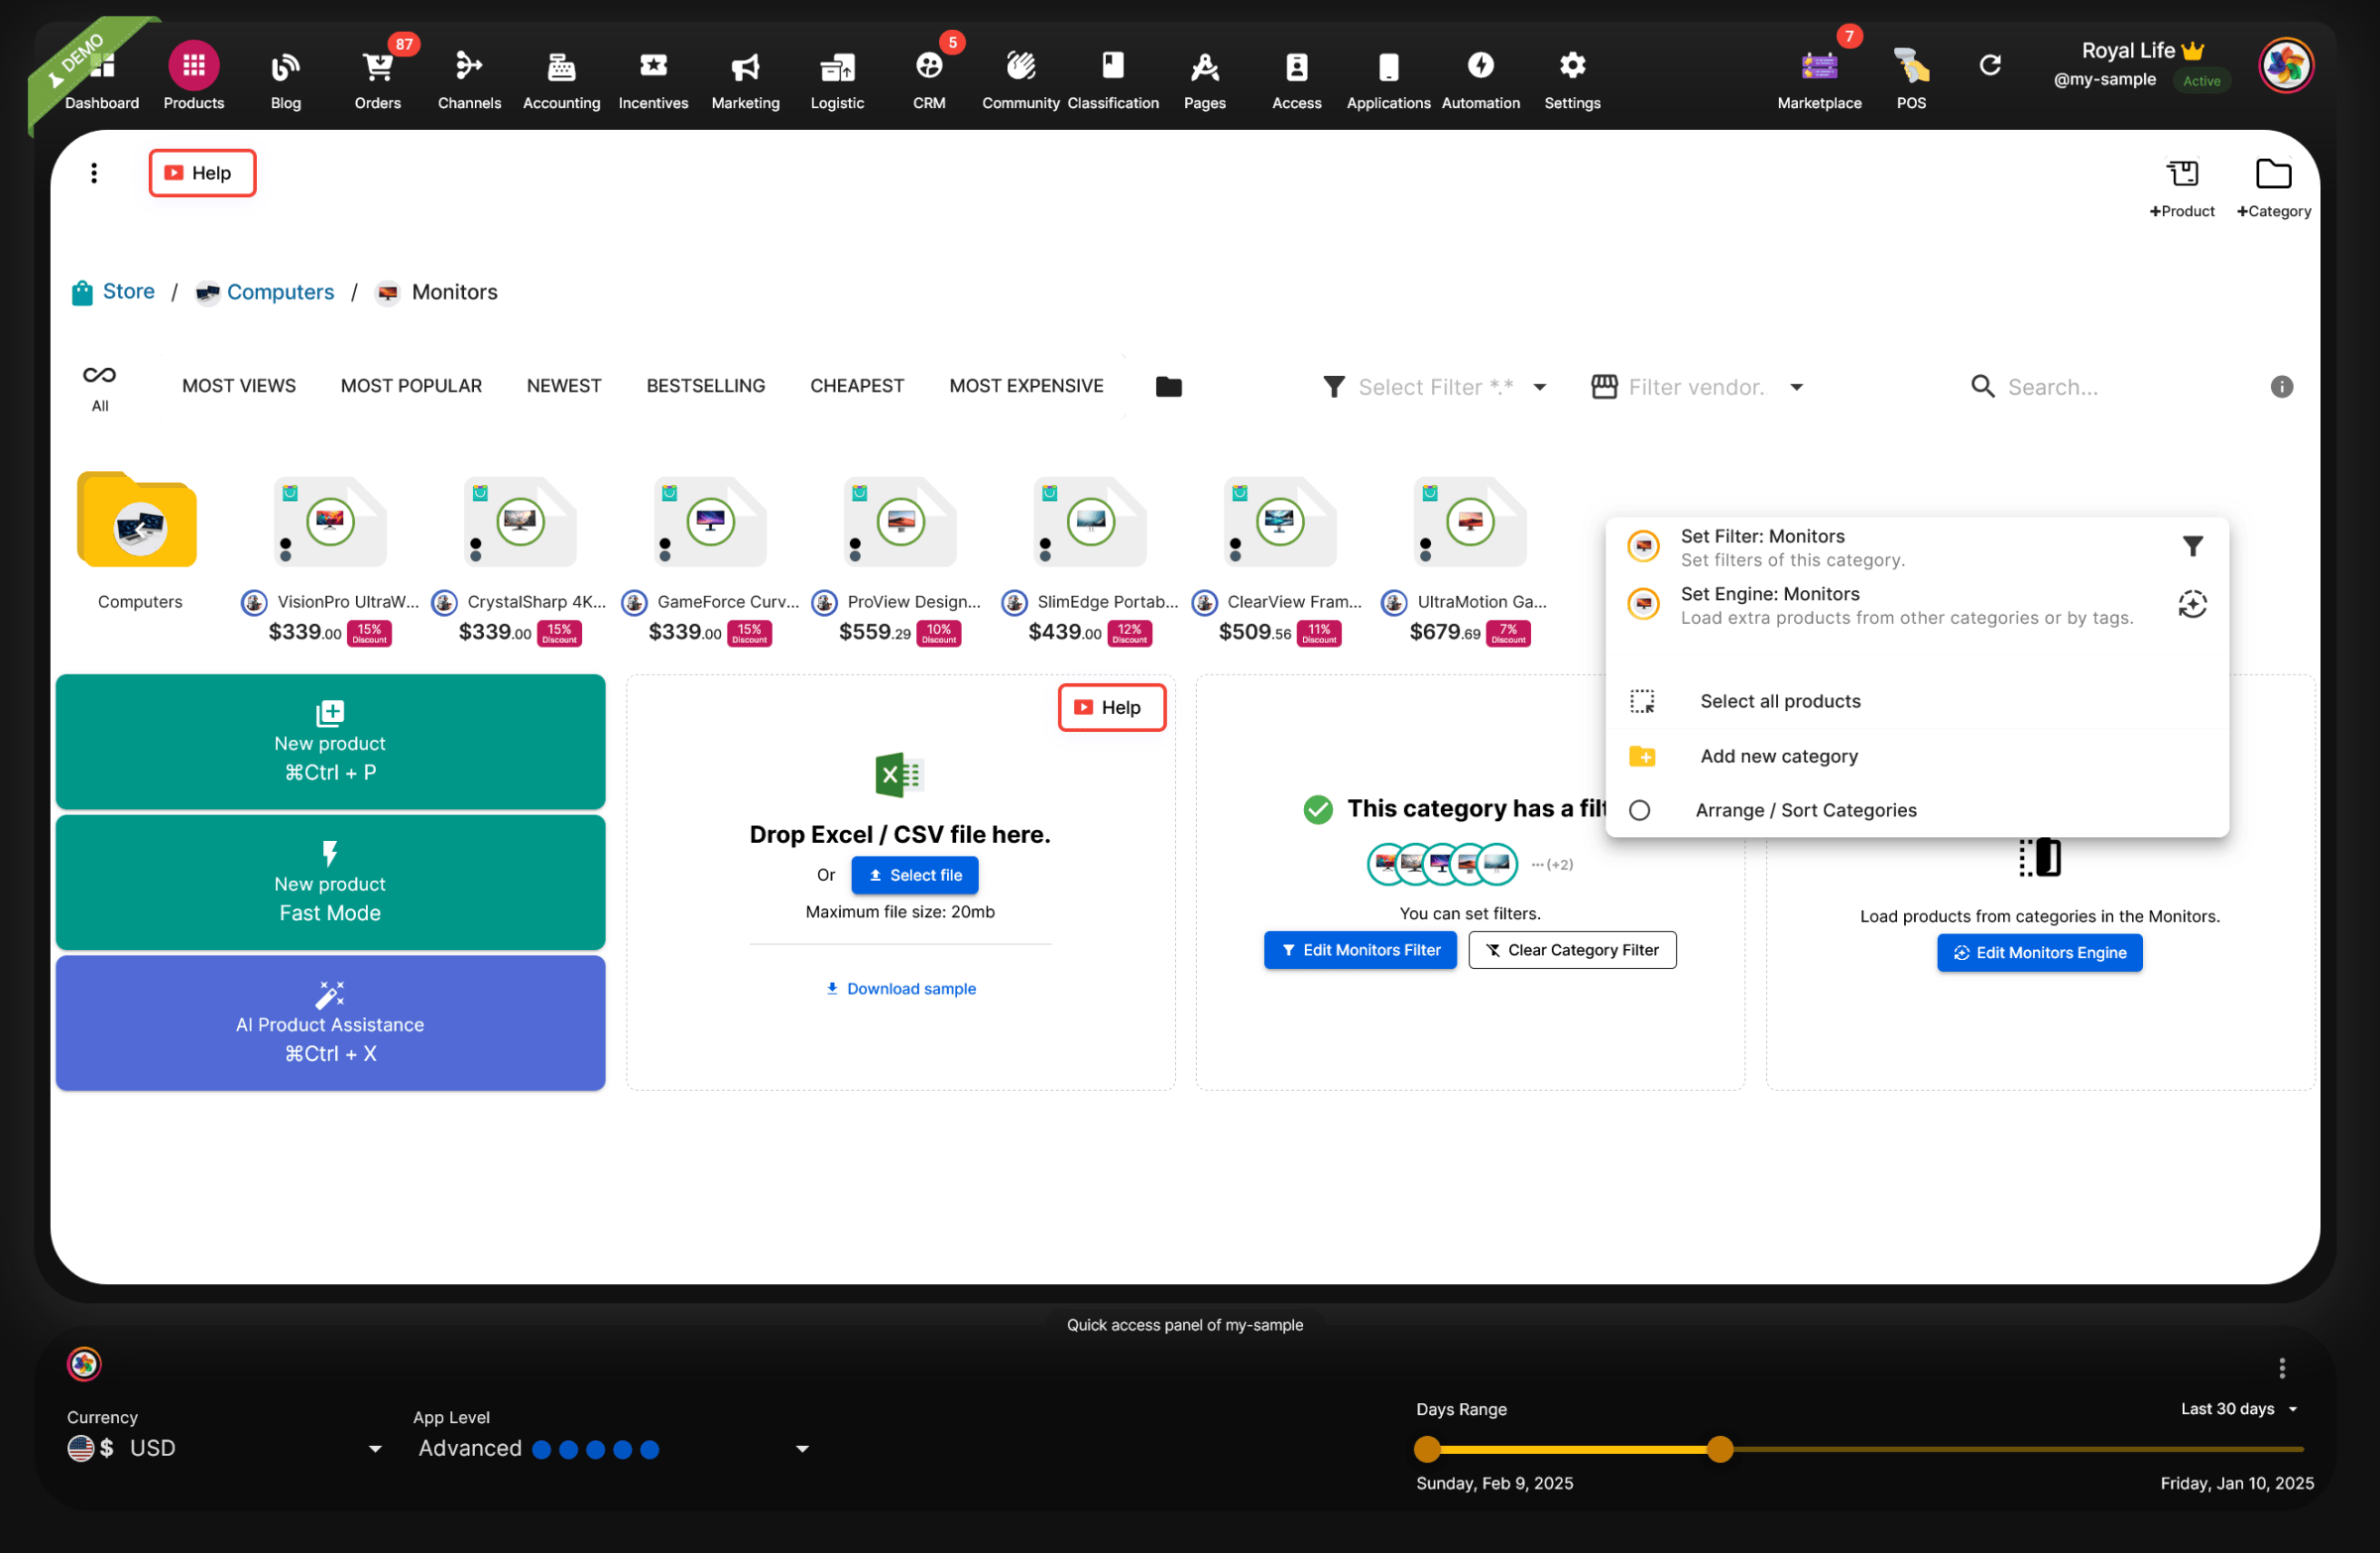Toggle the All infinity filter

click(99, 387)
